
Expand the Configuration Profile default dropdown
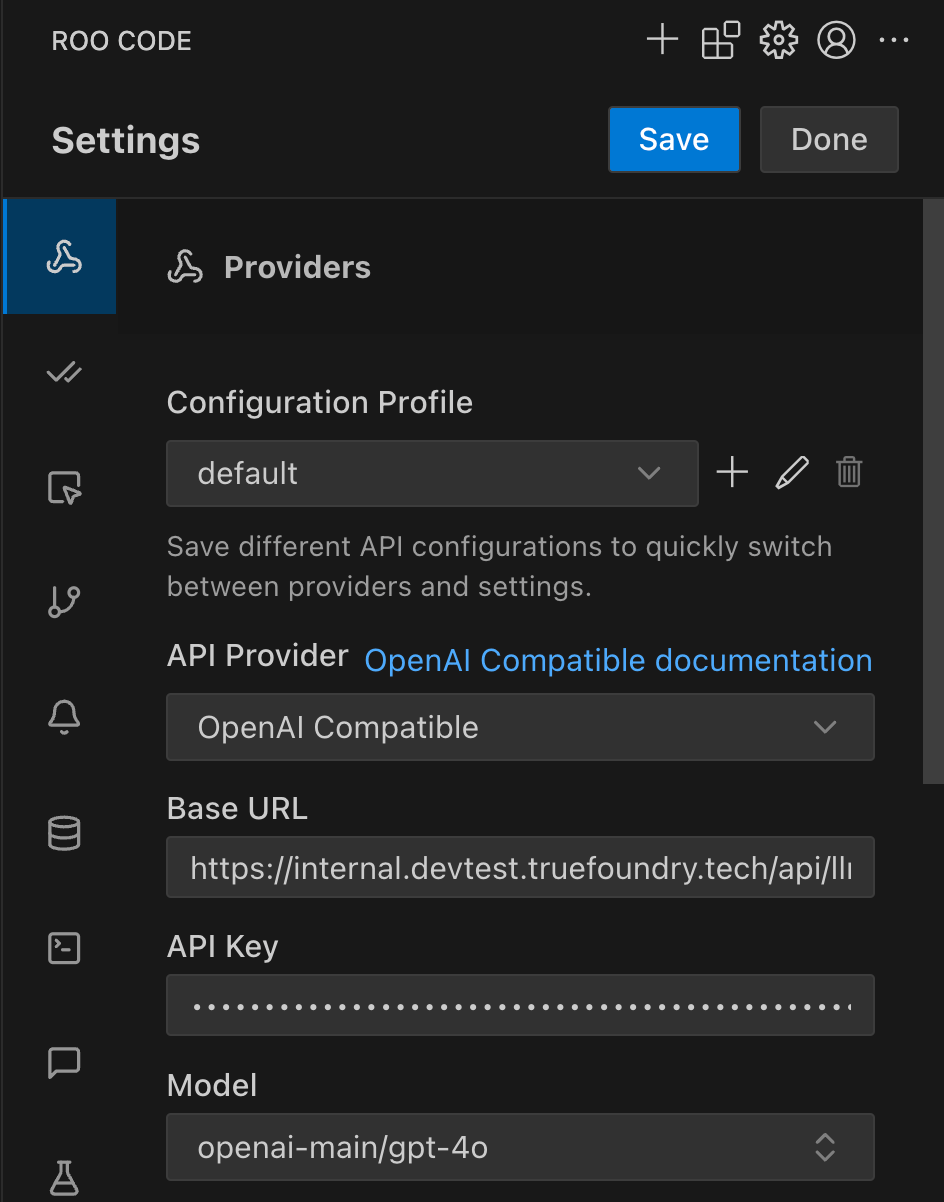coord(432,473)
